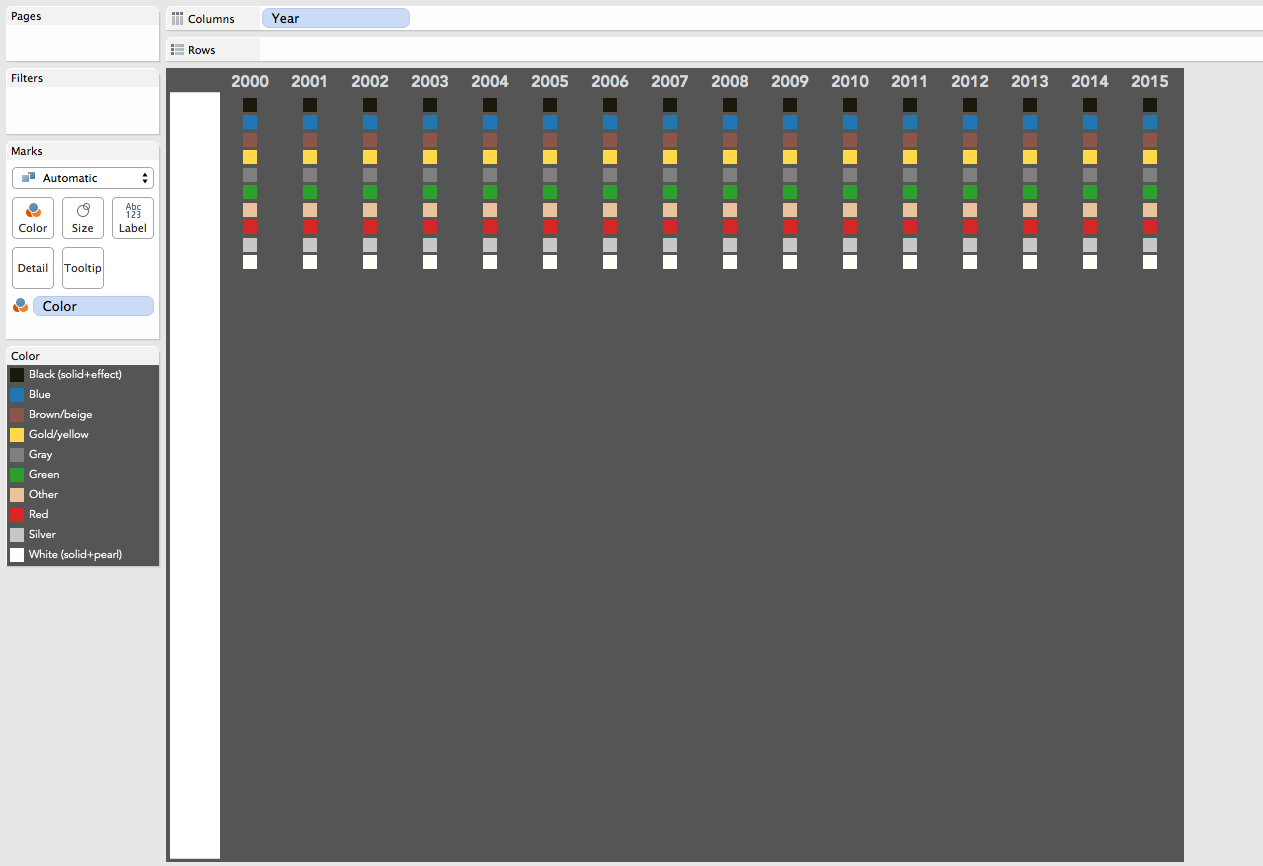Select Red legend entry

(38, 515)
